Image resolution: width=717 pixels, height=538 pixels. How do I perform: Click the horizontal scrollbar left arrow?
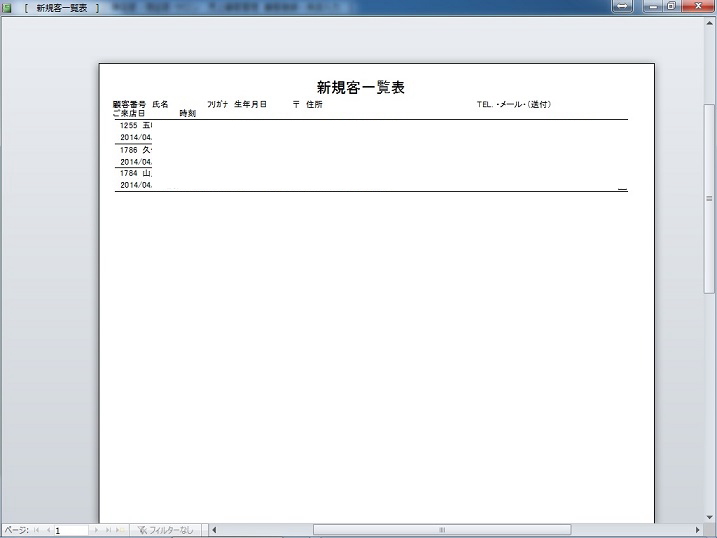214,530
